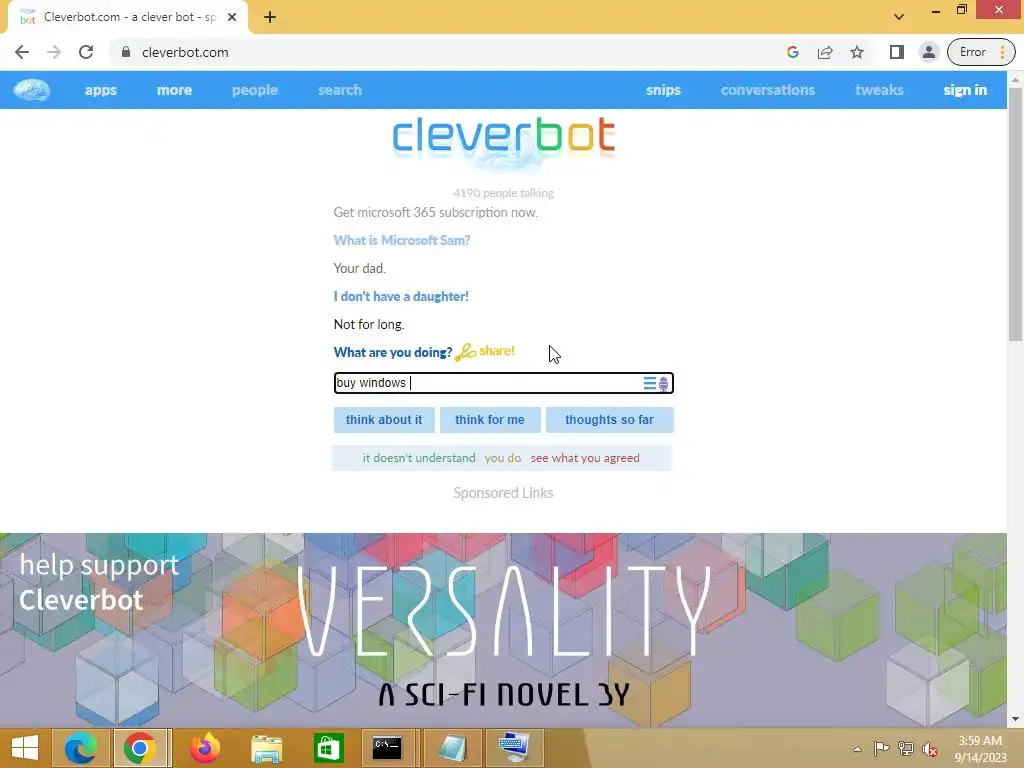Screen dimensions: 1024x768
Task: Open the conversations menu item
Action: point(768,90)
